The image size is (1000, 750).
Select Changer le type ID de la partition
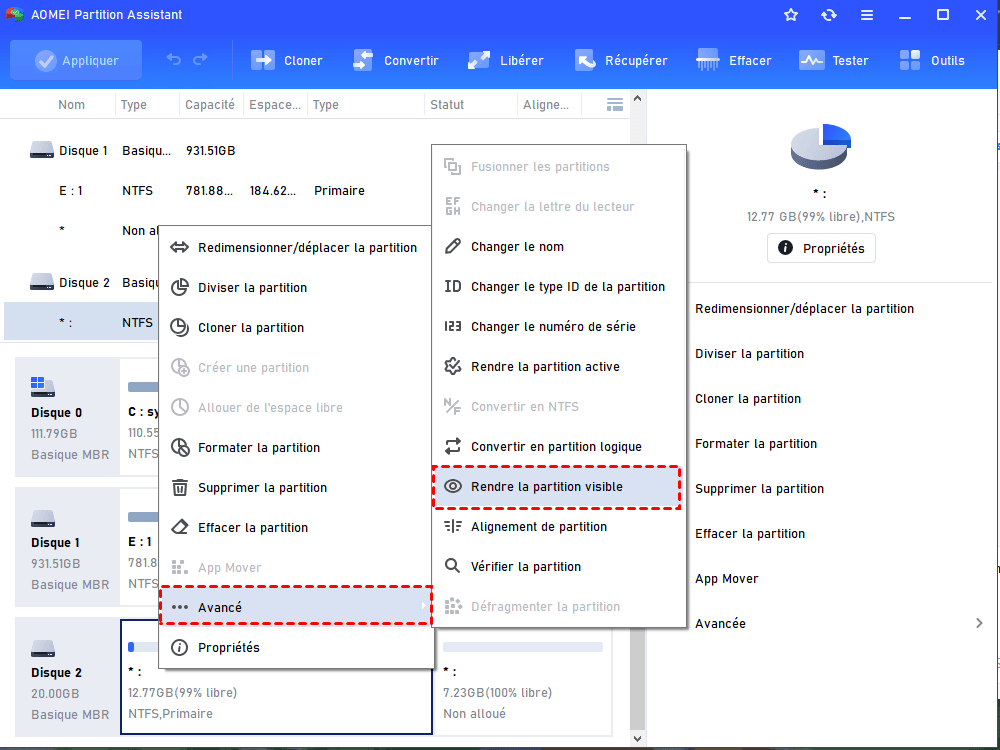pos(559,287)
